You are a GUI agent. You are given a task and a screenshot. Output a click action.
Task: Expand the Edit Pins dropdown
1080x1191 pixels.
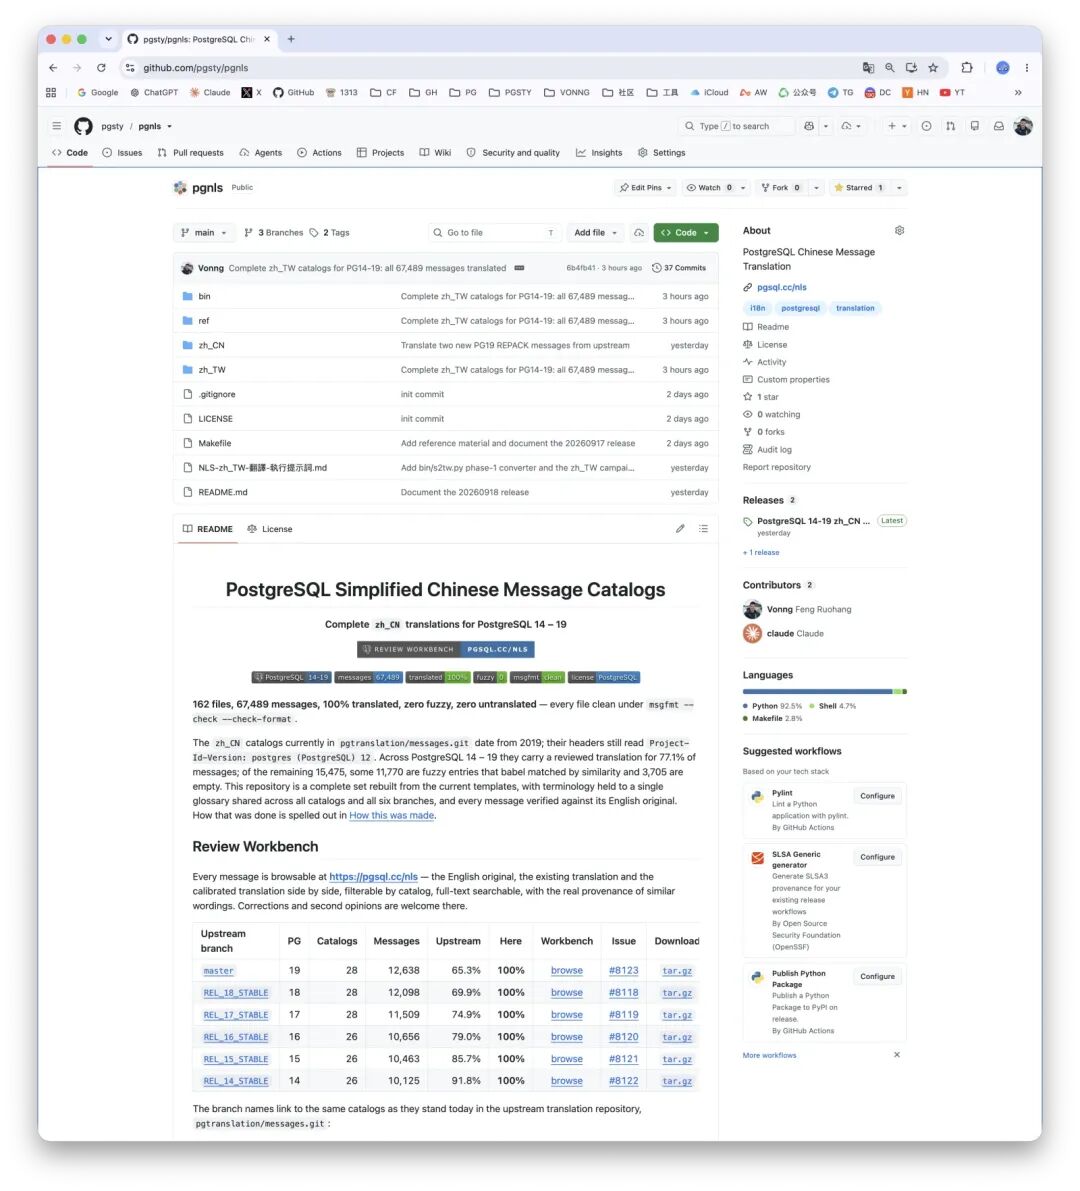(x=646, y=188)
